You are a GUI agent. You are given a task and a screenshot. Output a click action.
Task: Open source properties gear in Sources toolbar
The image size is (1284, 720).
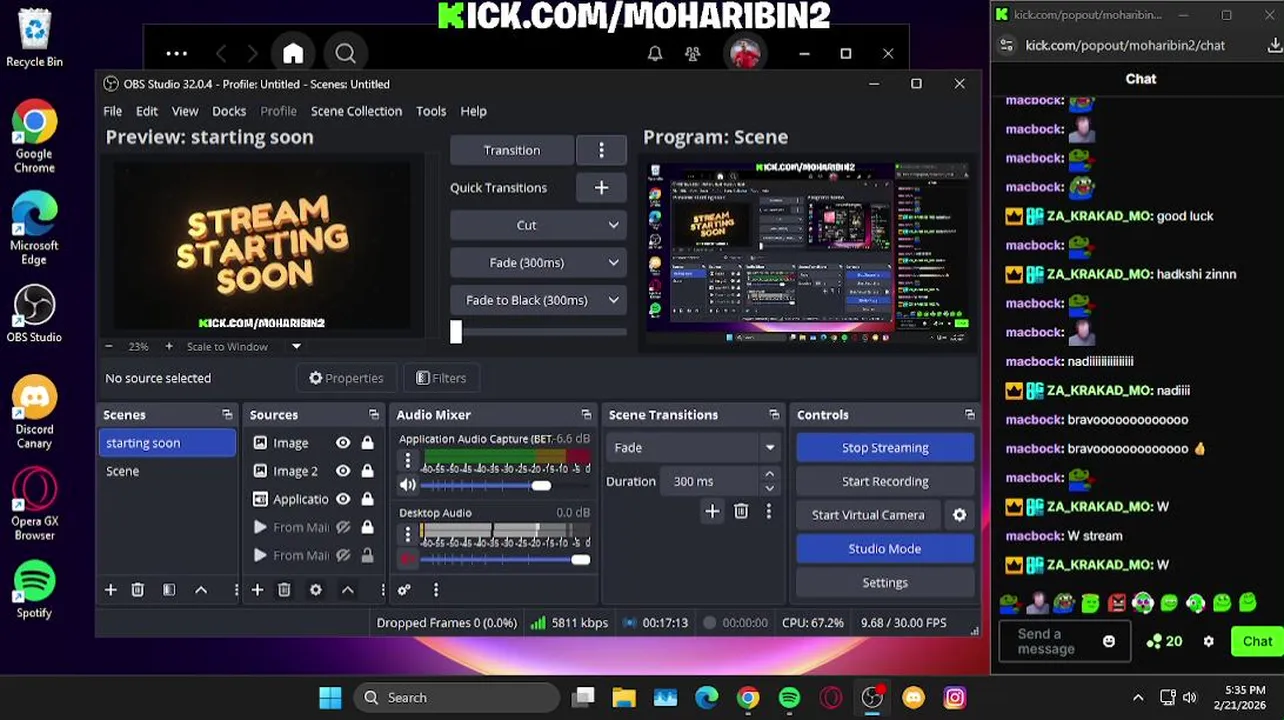316,590
